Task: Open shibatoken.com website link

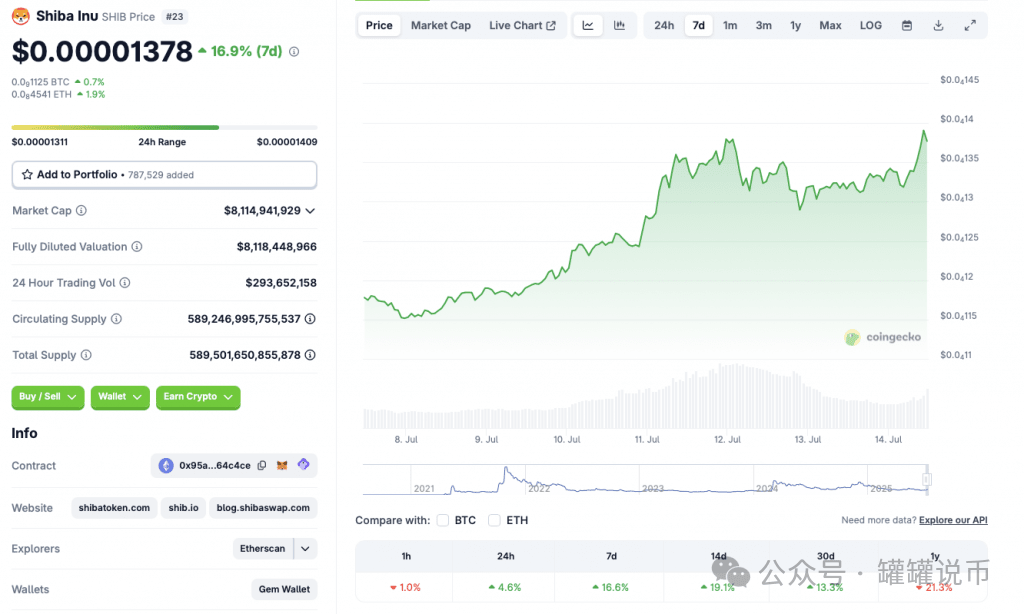Action: (x=114, y=508)
